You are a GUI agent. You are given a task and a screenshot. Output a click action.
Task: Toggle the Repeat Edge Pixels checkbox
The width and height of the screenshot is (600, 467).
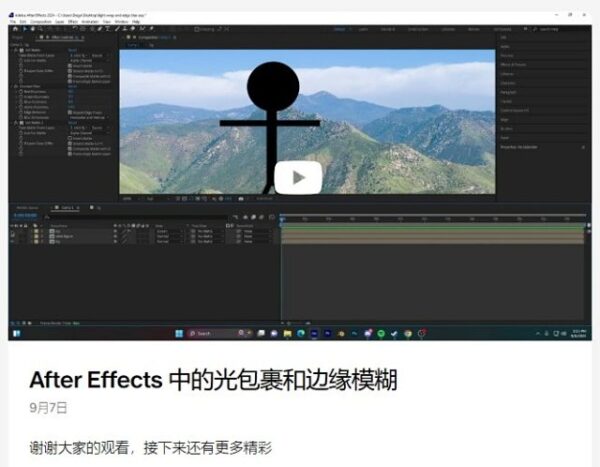point(70,113)
